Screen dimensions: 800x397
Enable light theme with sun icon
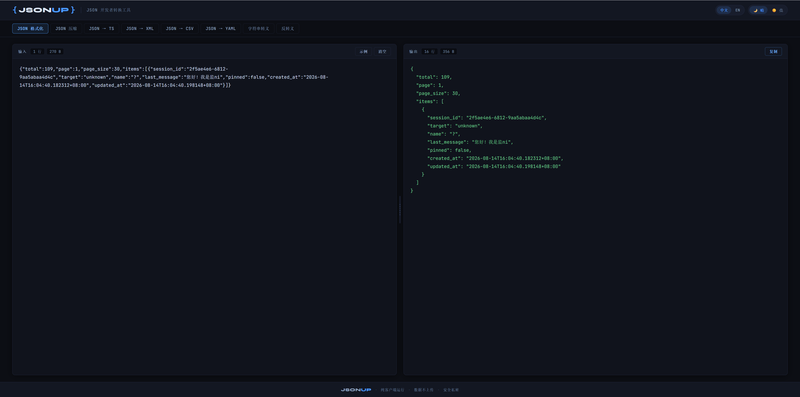pos(778,10)
